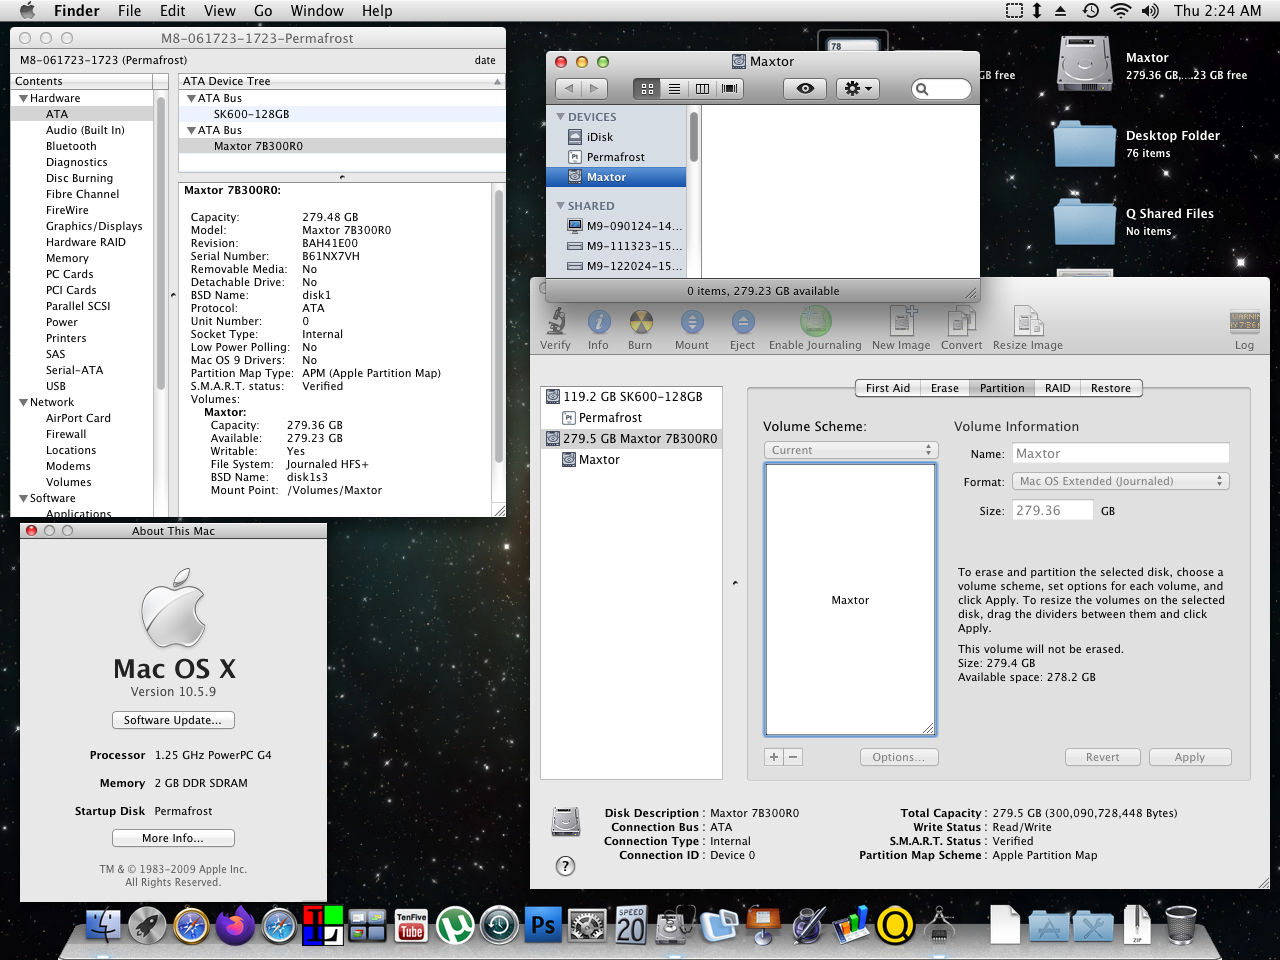
Task: Open Format dropdown Mac OS Extended (Journaled)
Action: point(1120,481)
